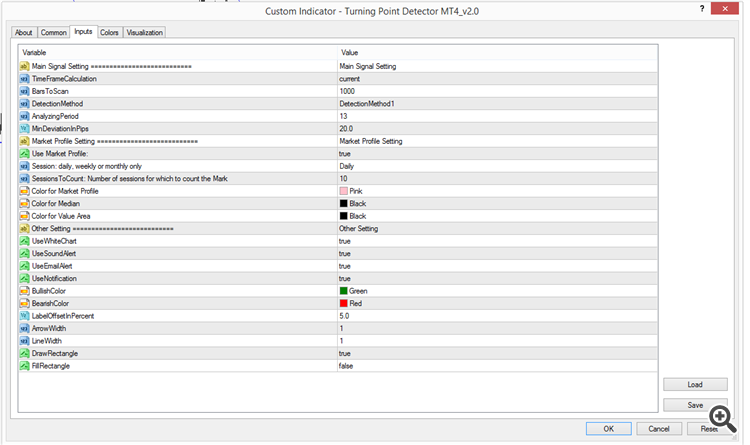Click the double-type icon beside LabelOffsetInPercent

[x=24, y=316]
